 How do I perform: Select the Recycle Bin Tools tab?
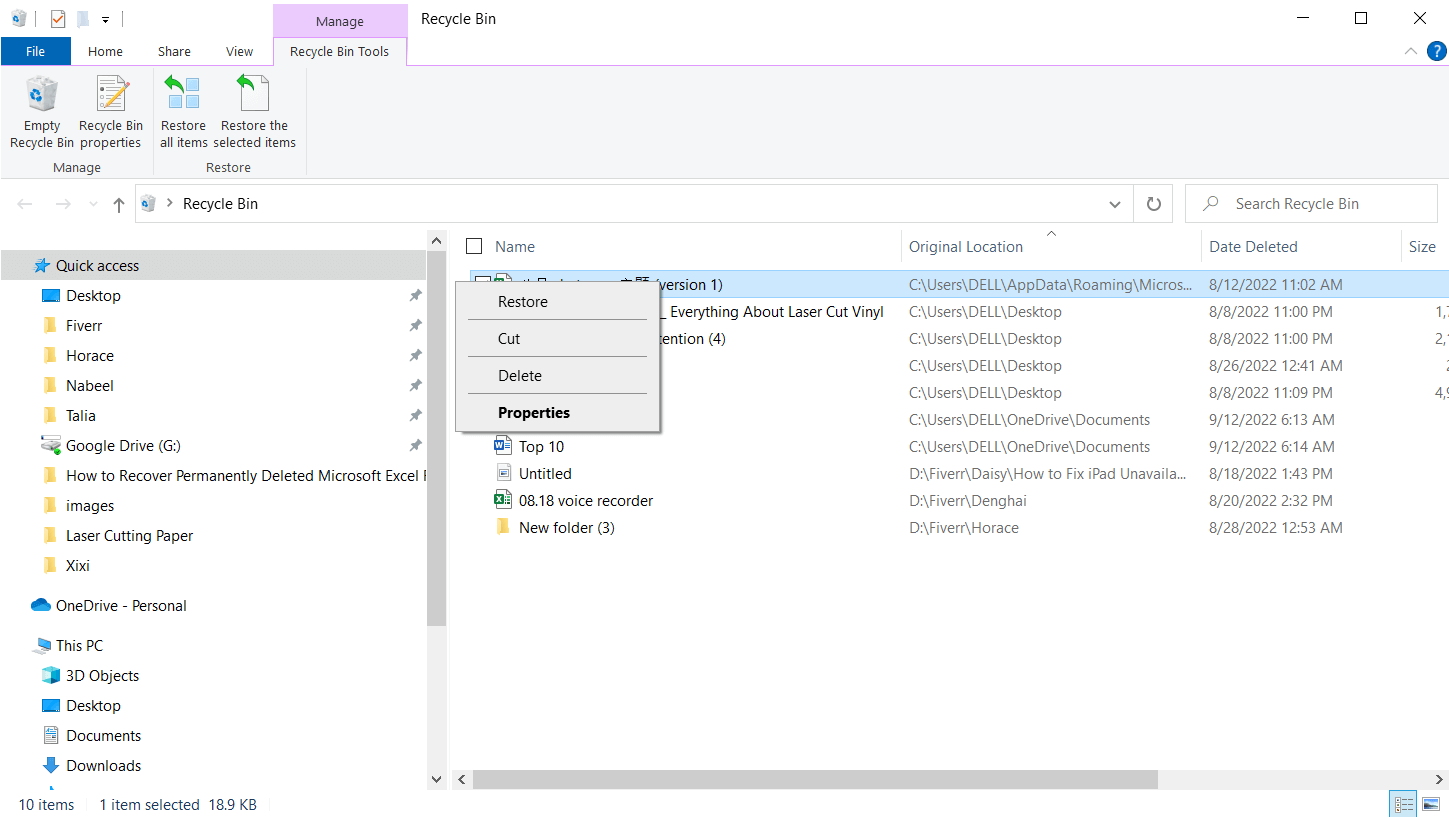pyautogui.click(x=339, y=52)
